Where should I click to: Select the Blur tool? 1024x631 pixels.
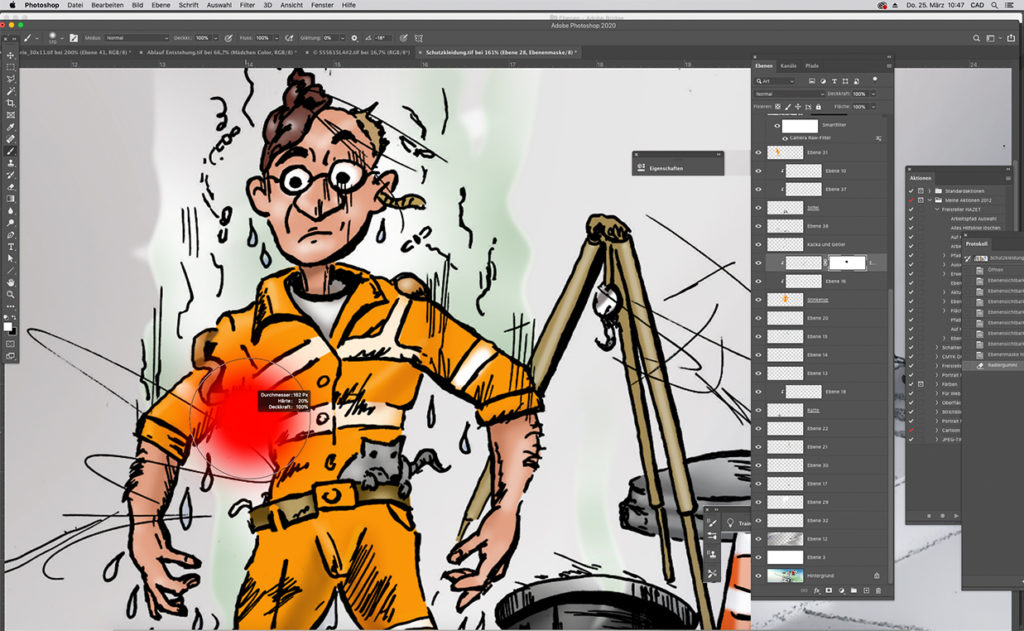[10, 211]
